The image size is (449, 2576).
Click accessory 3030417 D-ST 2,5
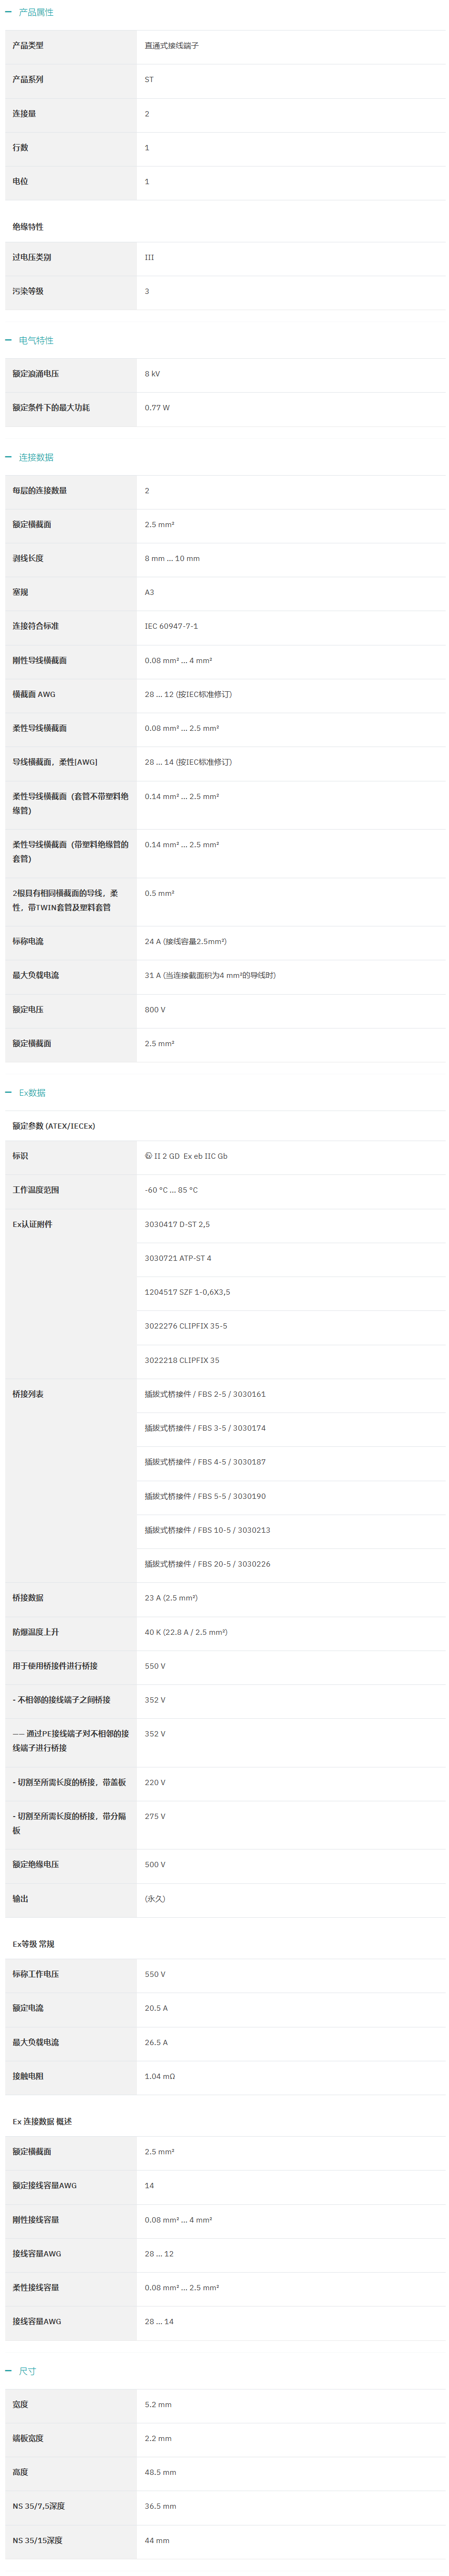177,1225
